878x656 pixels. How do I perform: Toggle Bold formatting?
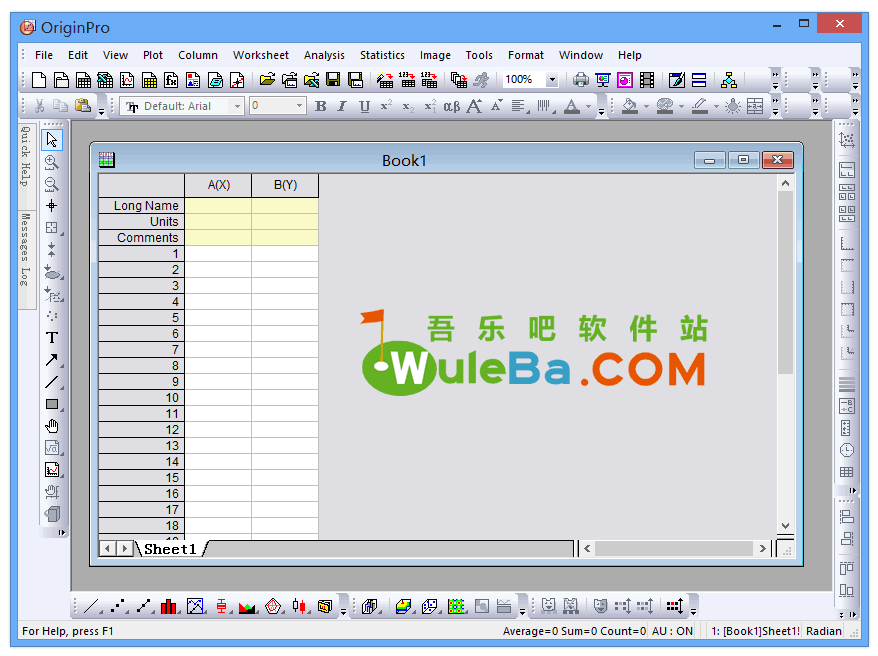point(321,106)
